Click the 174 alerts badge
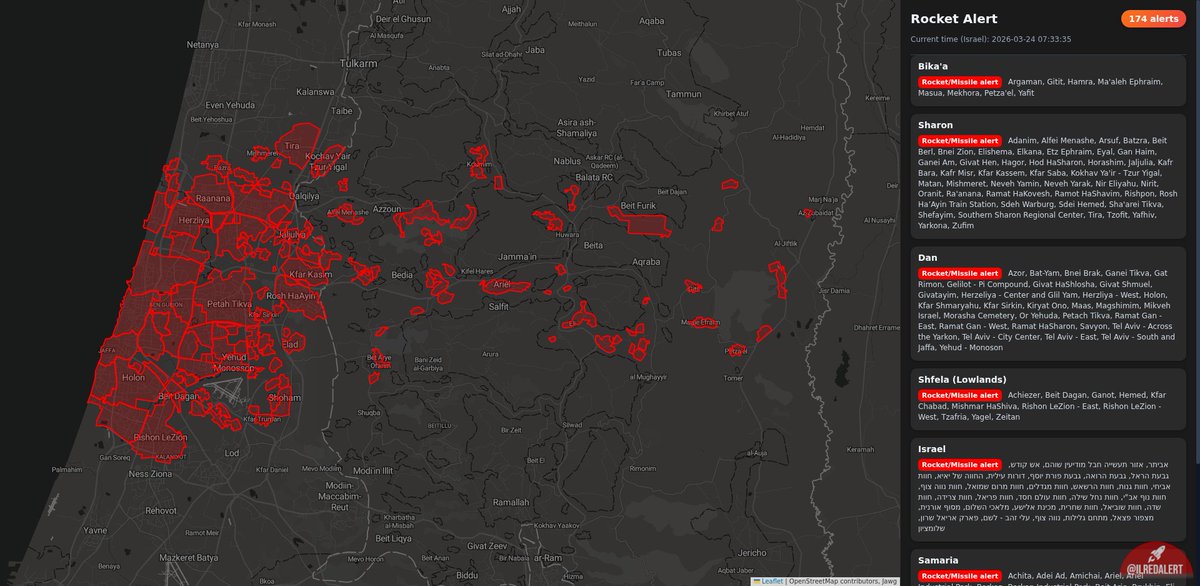The height and width of the screenshot is (586, 1200). click(x=1155, y=19)
